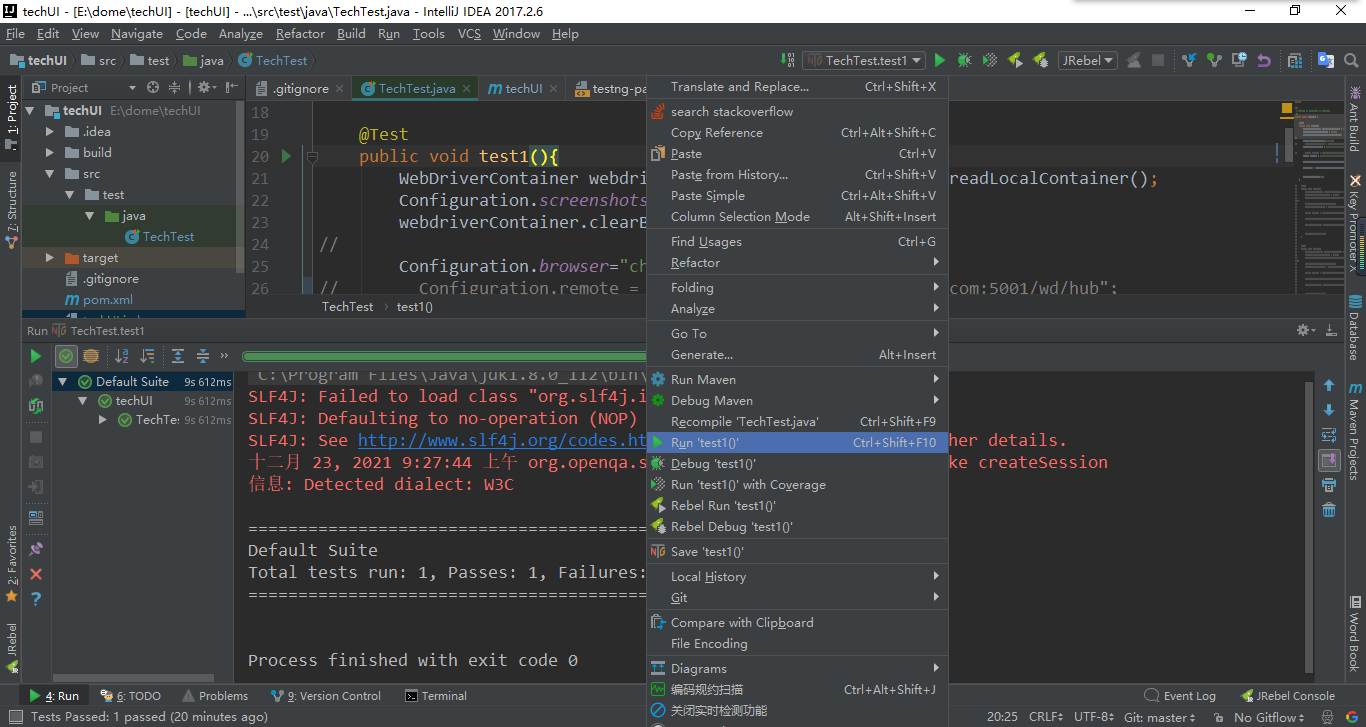
Task: Run TechTest.test1 with the toolbar green arrow
Action: pyautogui.click(x=939, y=60)
